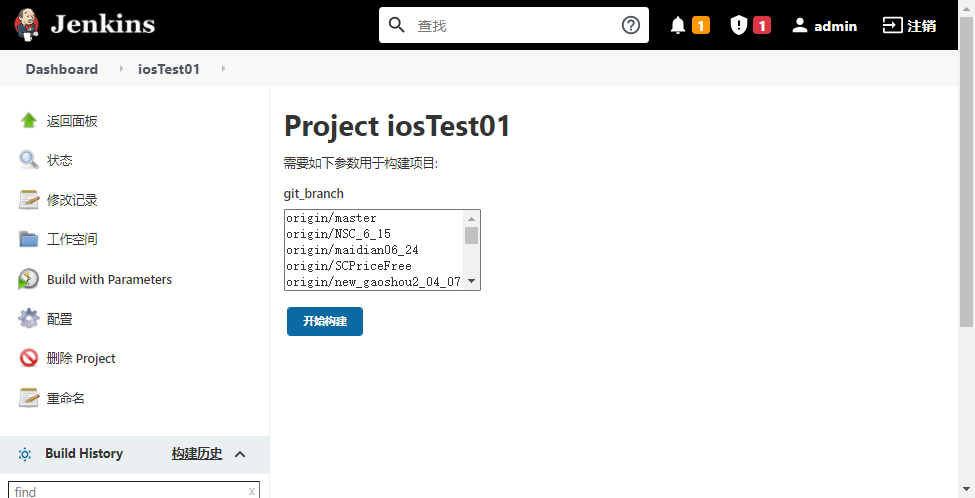Open 修改记录 in sidebar
Image resolution: width=975 pixels, height=498 pixels.
click(72, 200)
